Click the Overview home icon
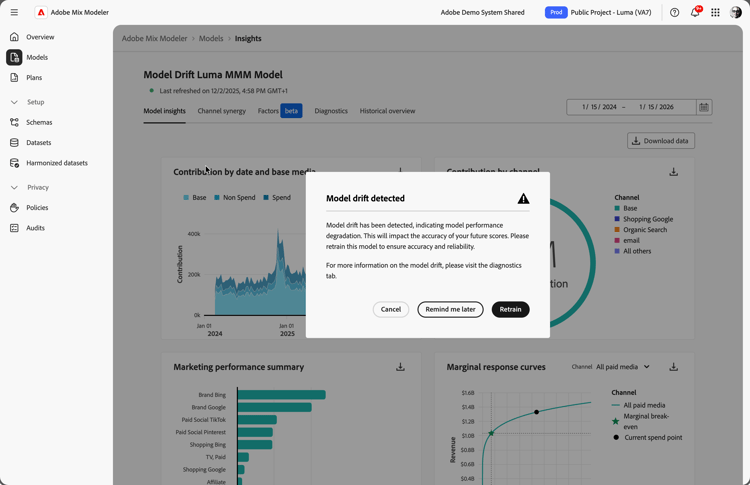Image resolution: width=750 pixels, height=485 pixels. (x=14, y=37)
